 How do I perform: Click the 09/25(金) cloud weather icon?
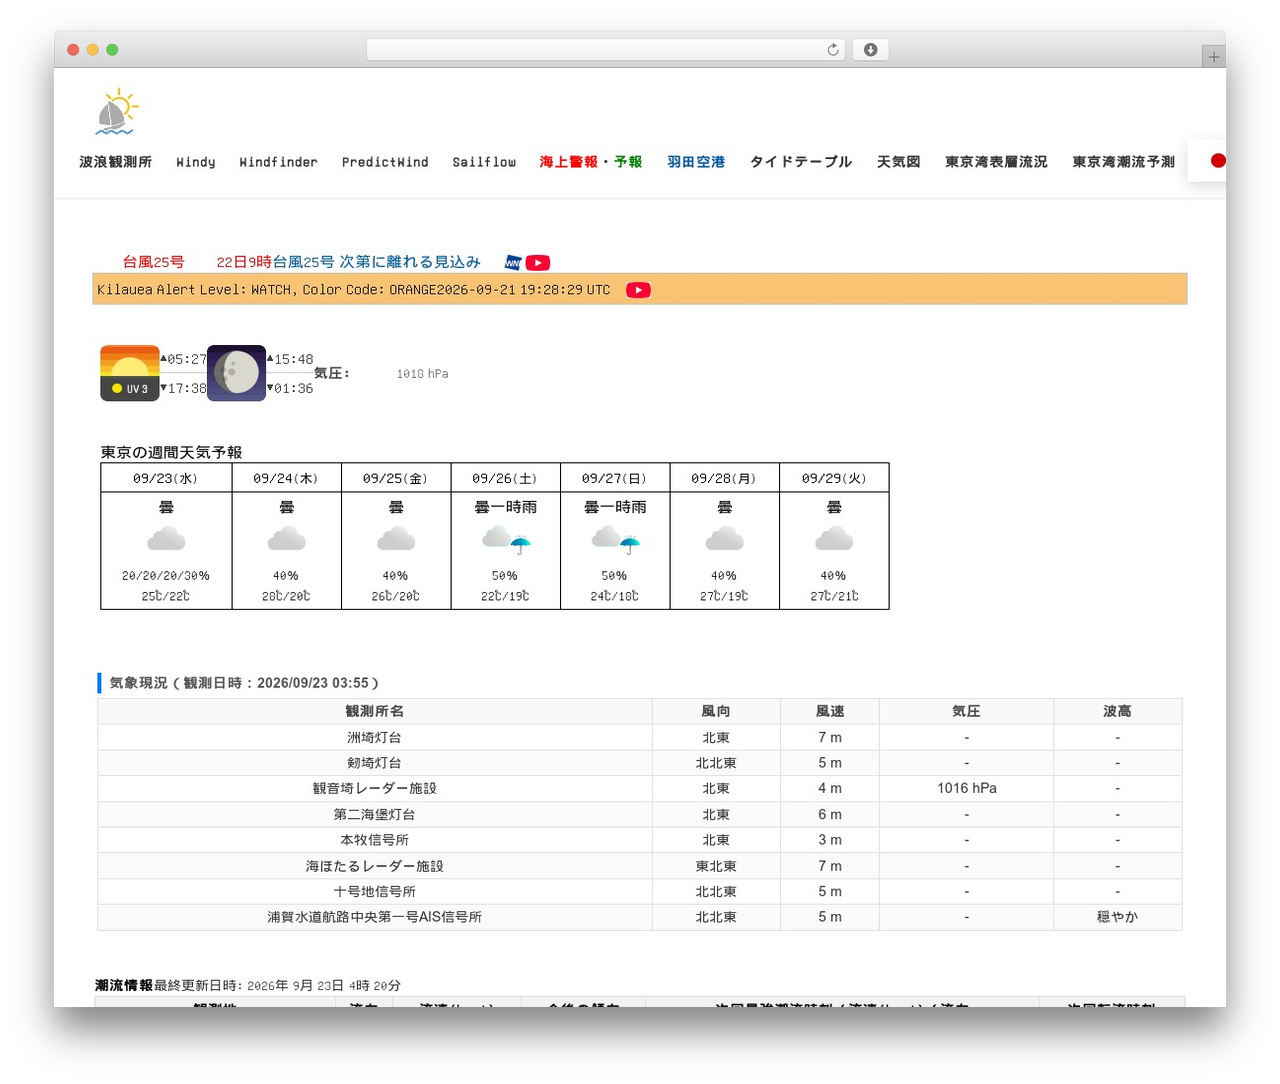click(x=396, y=540)
